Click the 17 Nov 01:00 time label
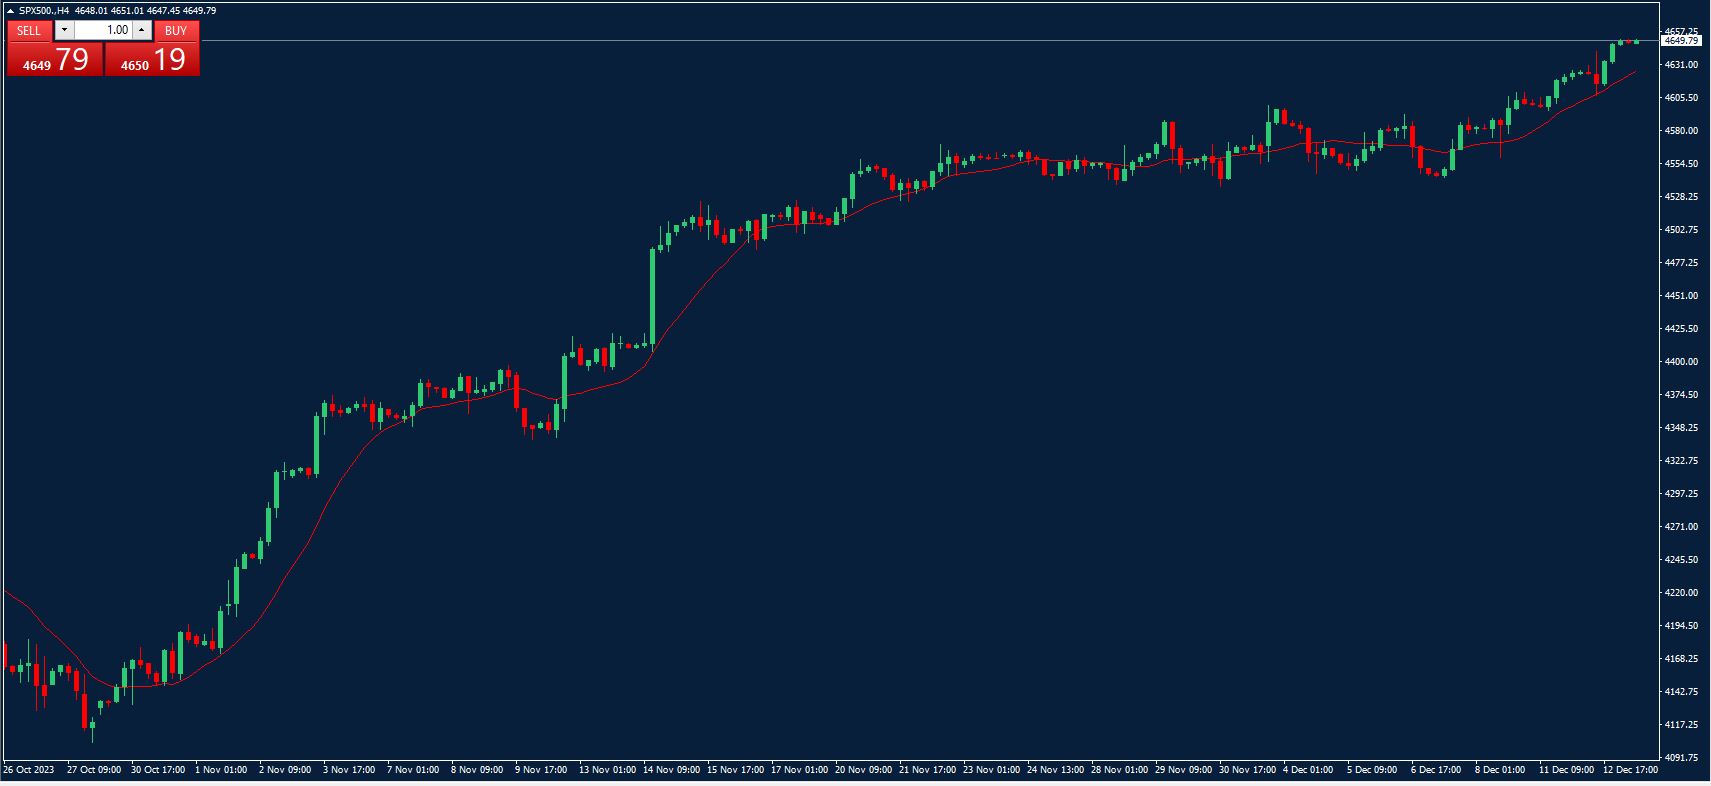Viewport: 1711px width, 786px height. tap(799, 770)
